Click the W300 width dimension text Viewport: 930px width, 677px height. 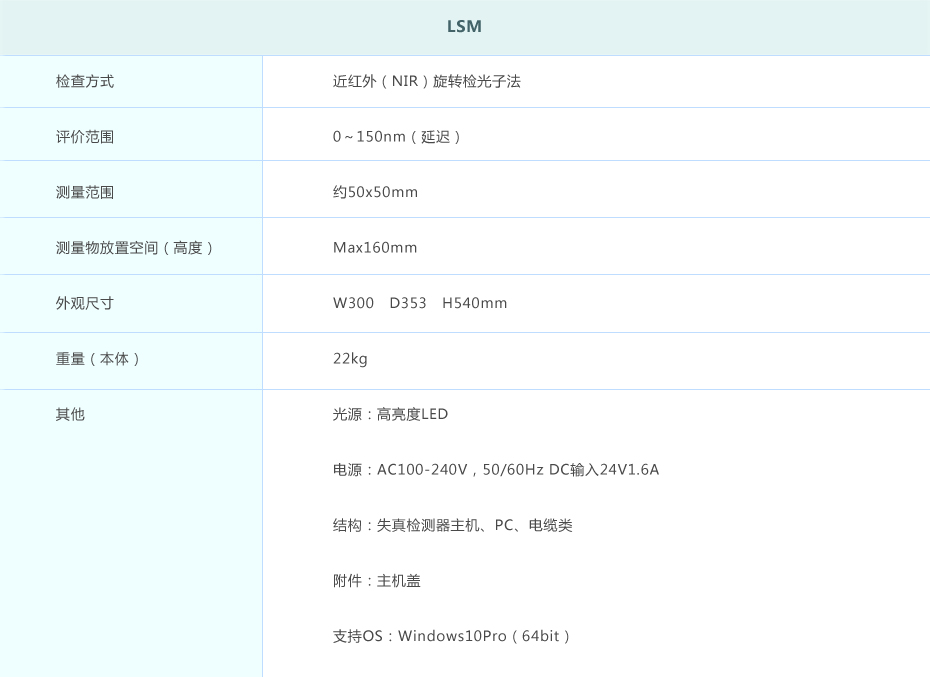tap(354, 303)
